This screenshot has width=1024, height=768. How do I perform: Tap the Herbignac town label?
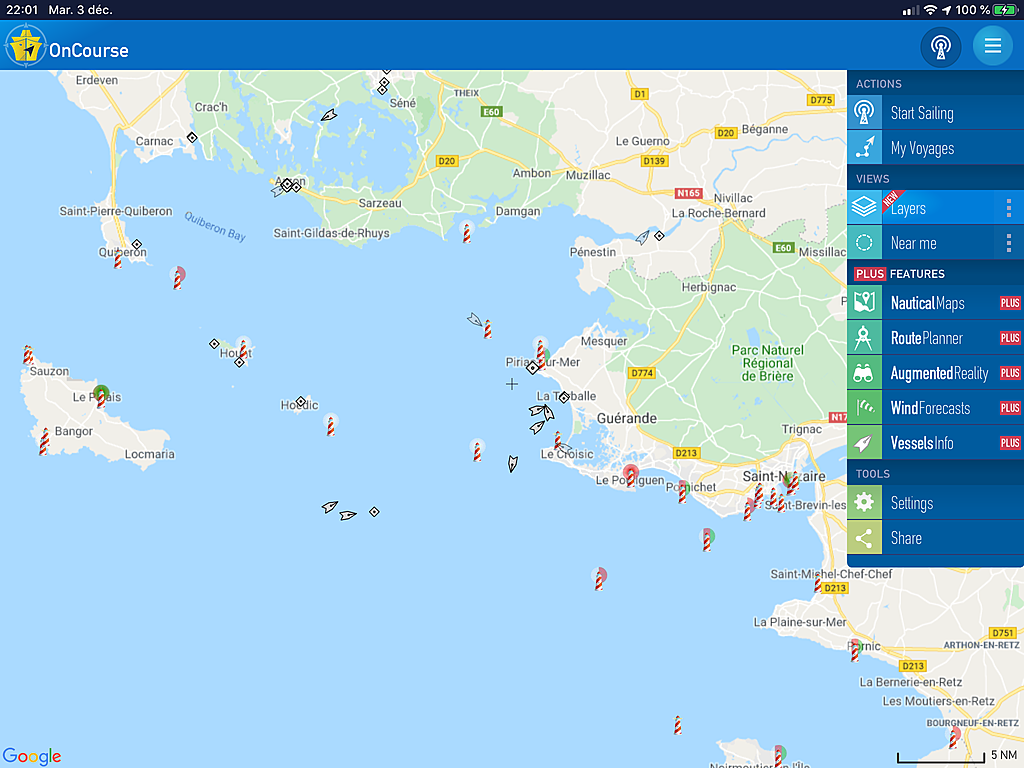709,287
